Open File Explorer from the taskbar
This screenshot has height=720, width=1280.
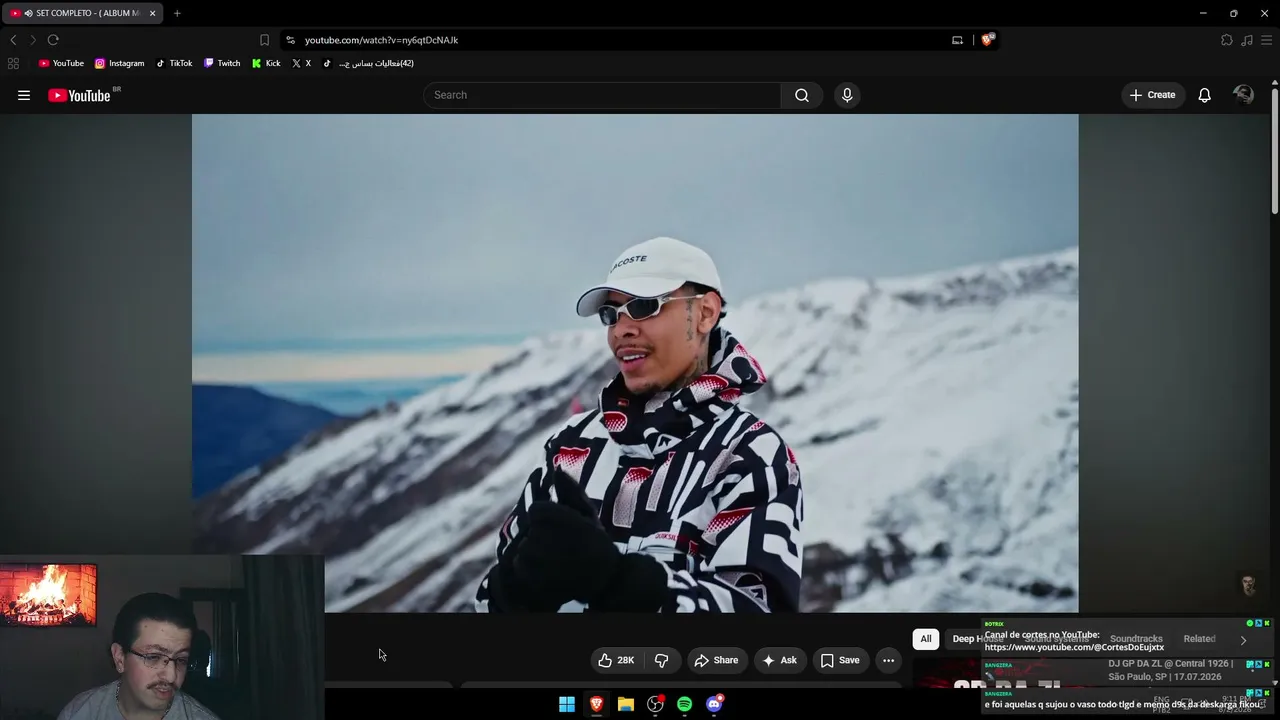[x=626, y=704]
